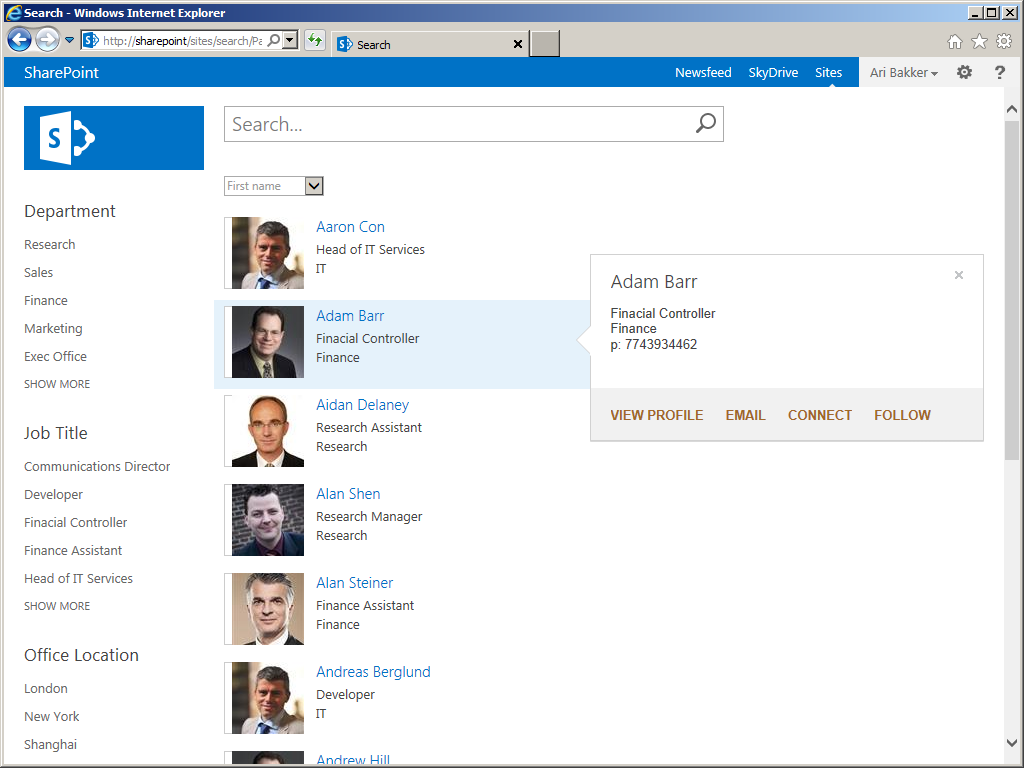Filter by Head of IT Services refiner

click(x=78, y=579)
